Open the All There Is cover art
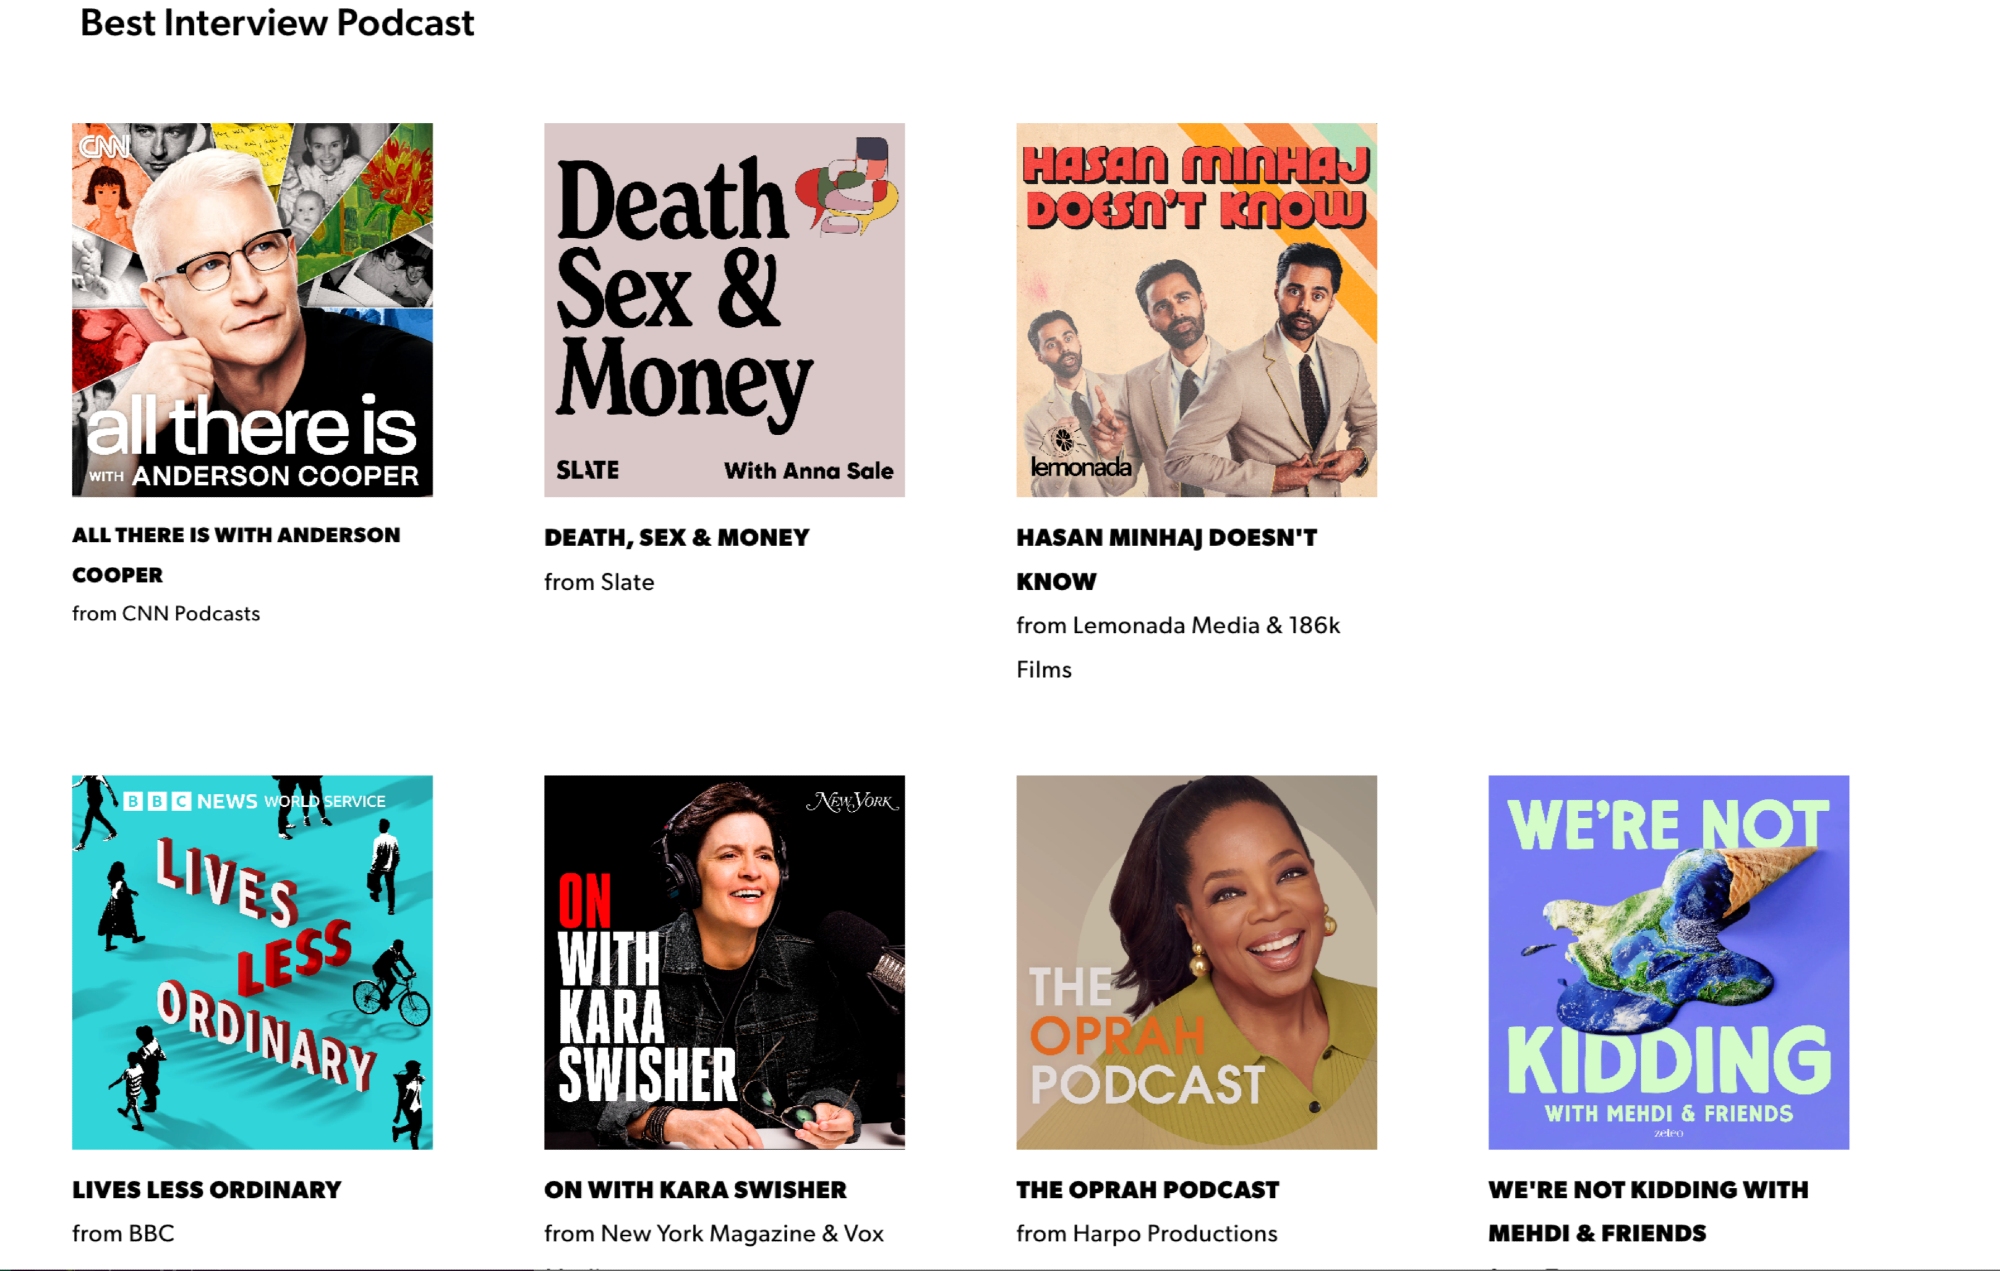This screenshot has height=1271, width=2000. pyautogui.click(x=252, y=310)
